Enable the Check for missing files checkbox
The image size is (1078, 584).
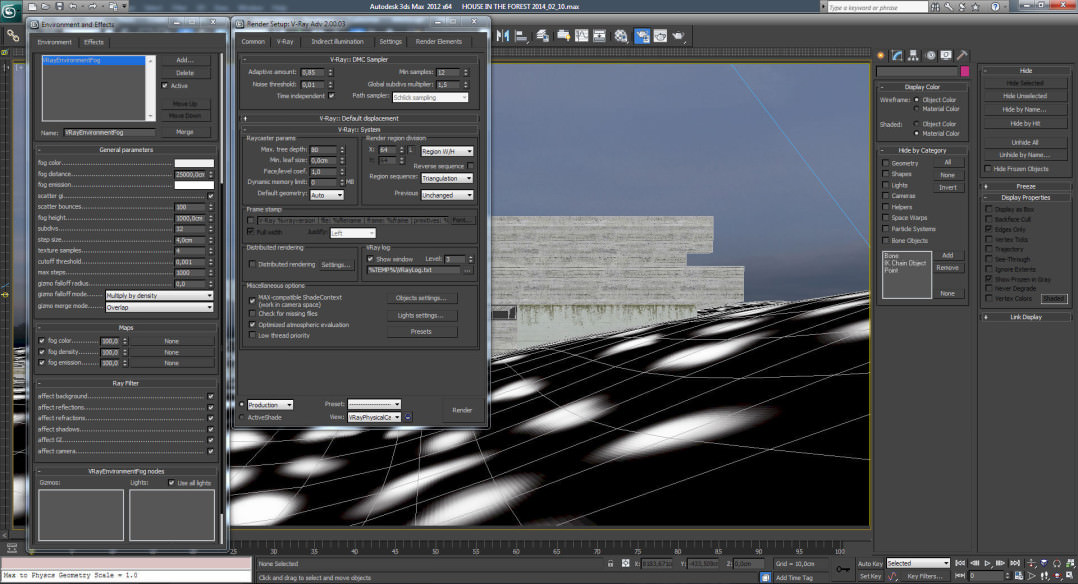point(252,313)
